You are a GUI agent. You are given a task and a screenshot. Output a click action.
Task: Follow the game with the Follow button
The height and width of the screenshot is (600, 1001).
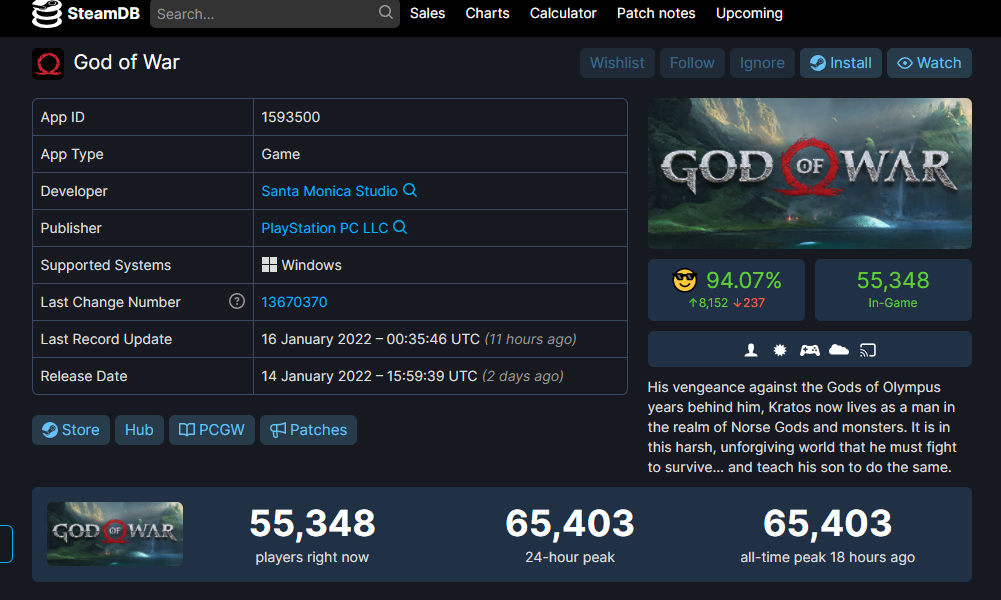[692, 63]
